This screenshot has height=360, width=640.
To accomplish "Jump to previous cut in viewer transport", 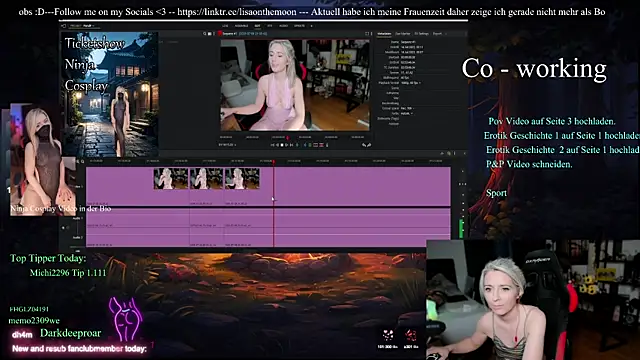I will 272,145.
